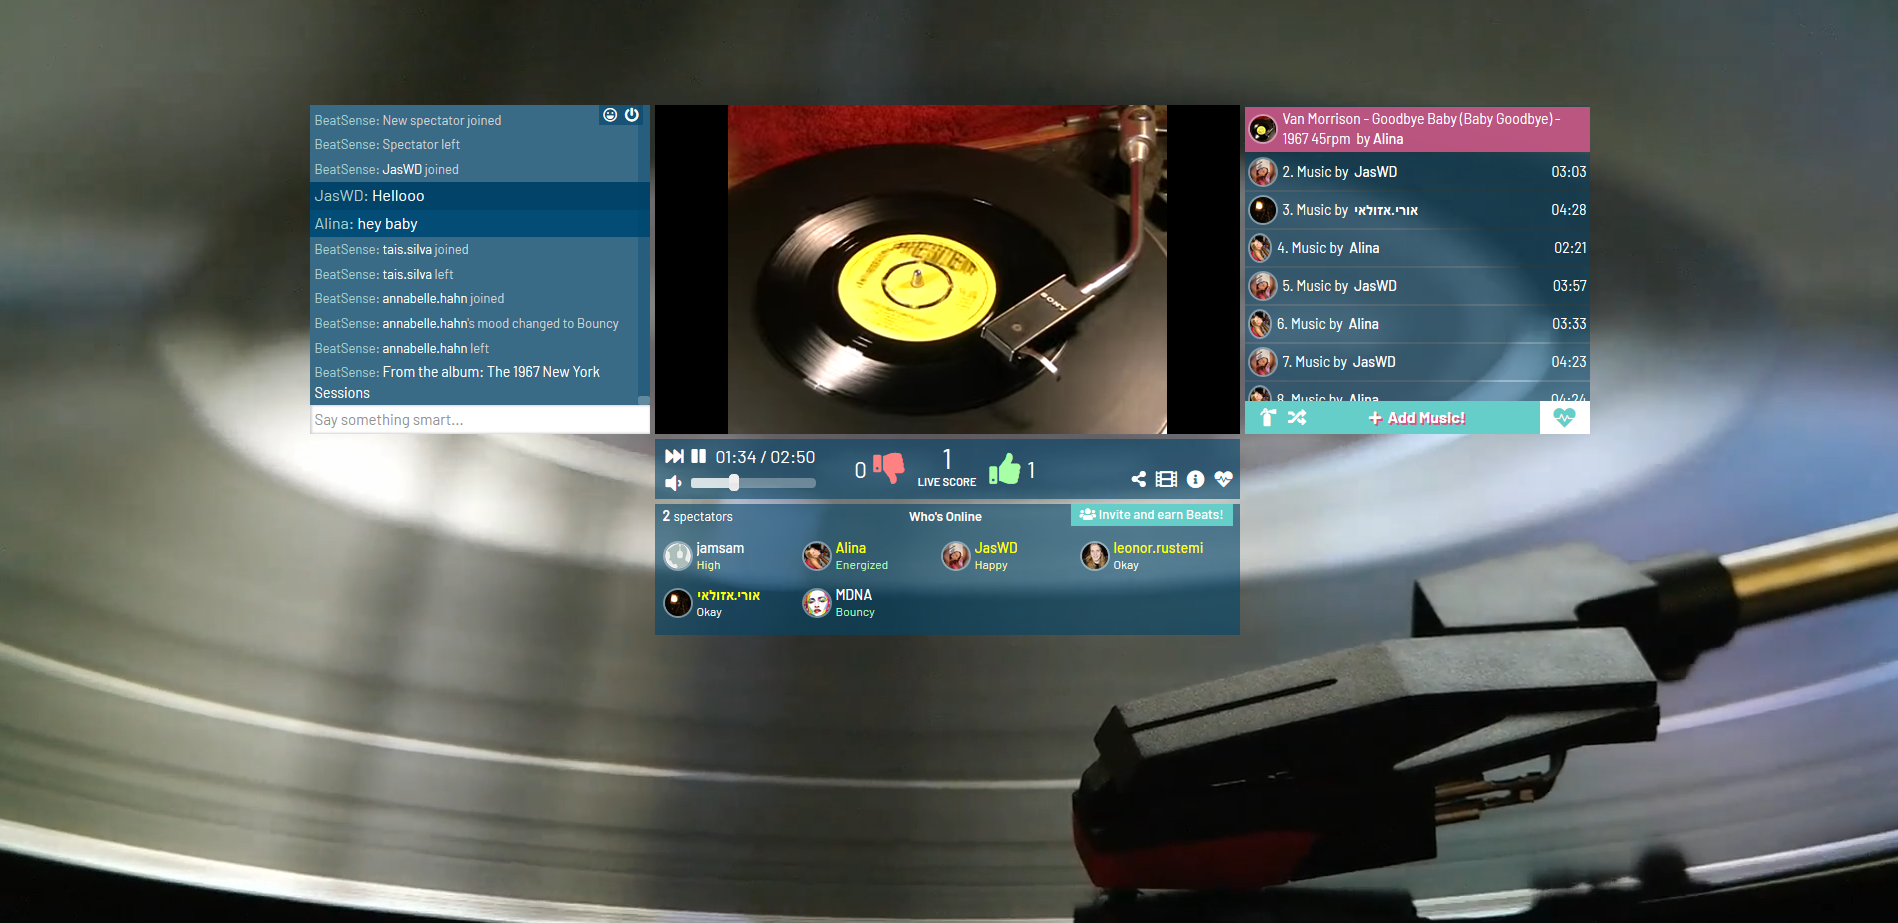Image resolution: width=1898 pixels, height=923 pixels.
Task: Select playlist track 4 by Alina
Action: click(1417, 248)
